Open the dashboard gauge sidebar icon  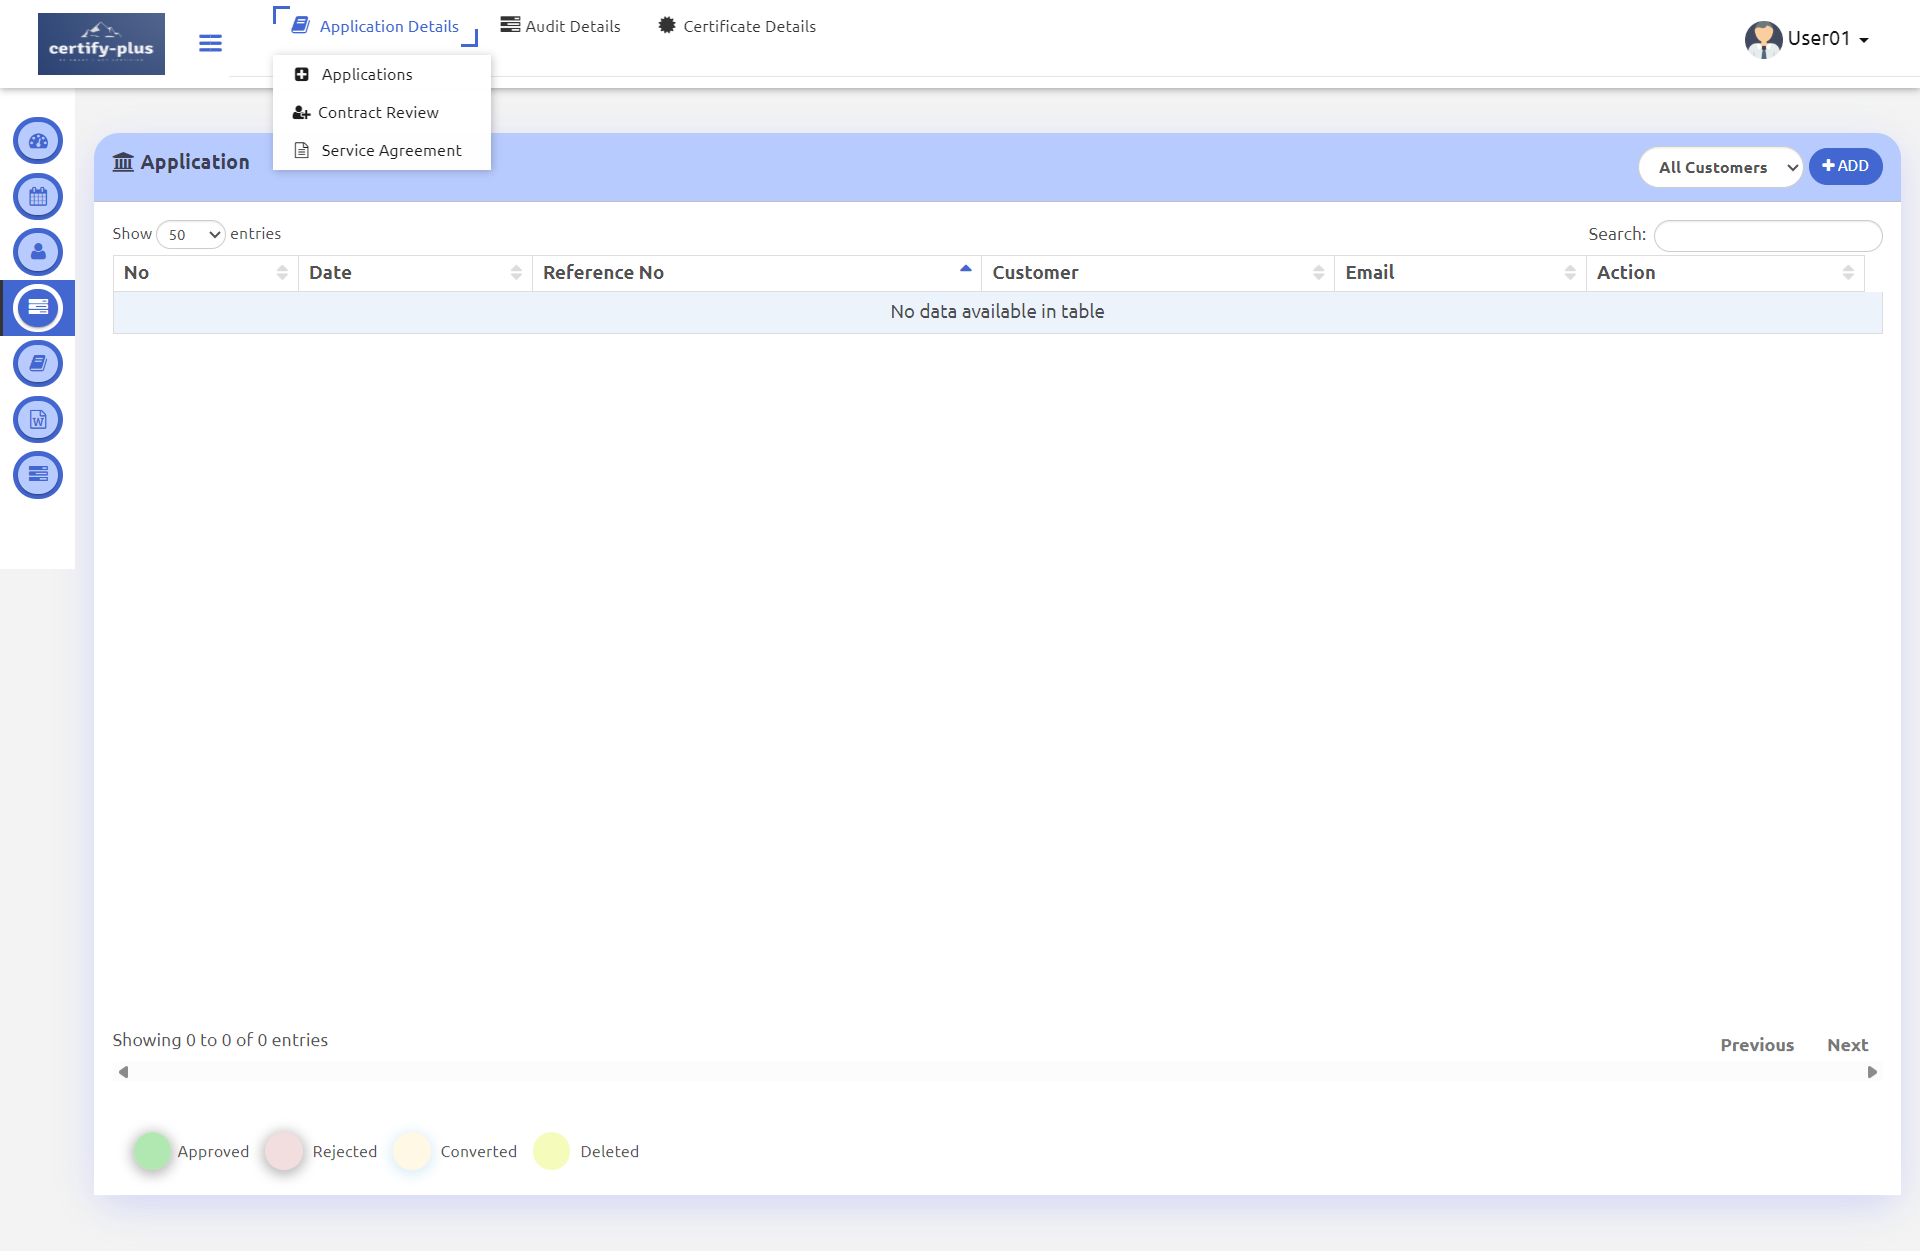tap(38, 141)
